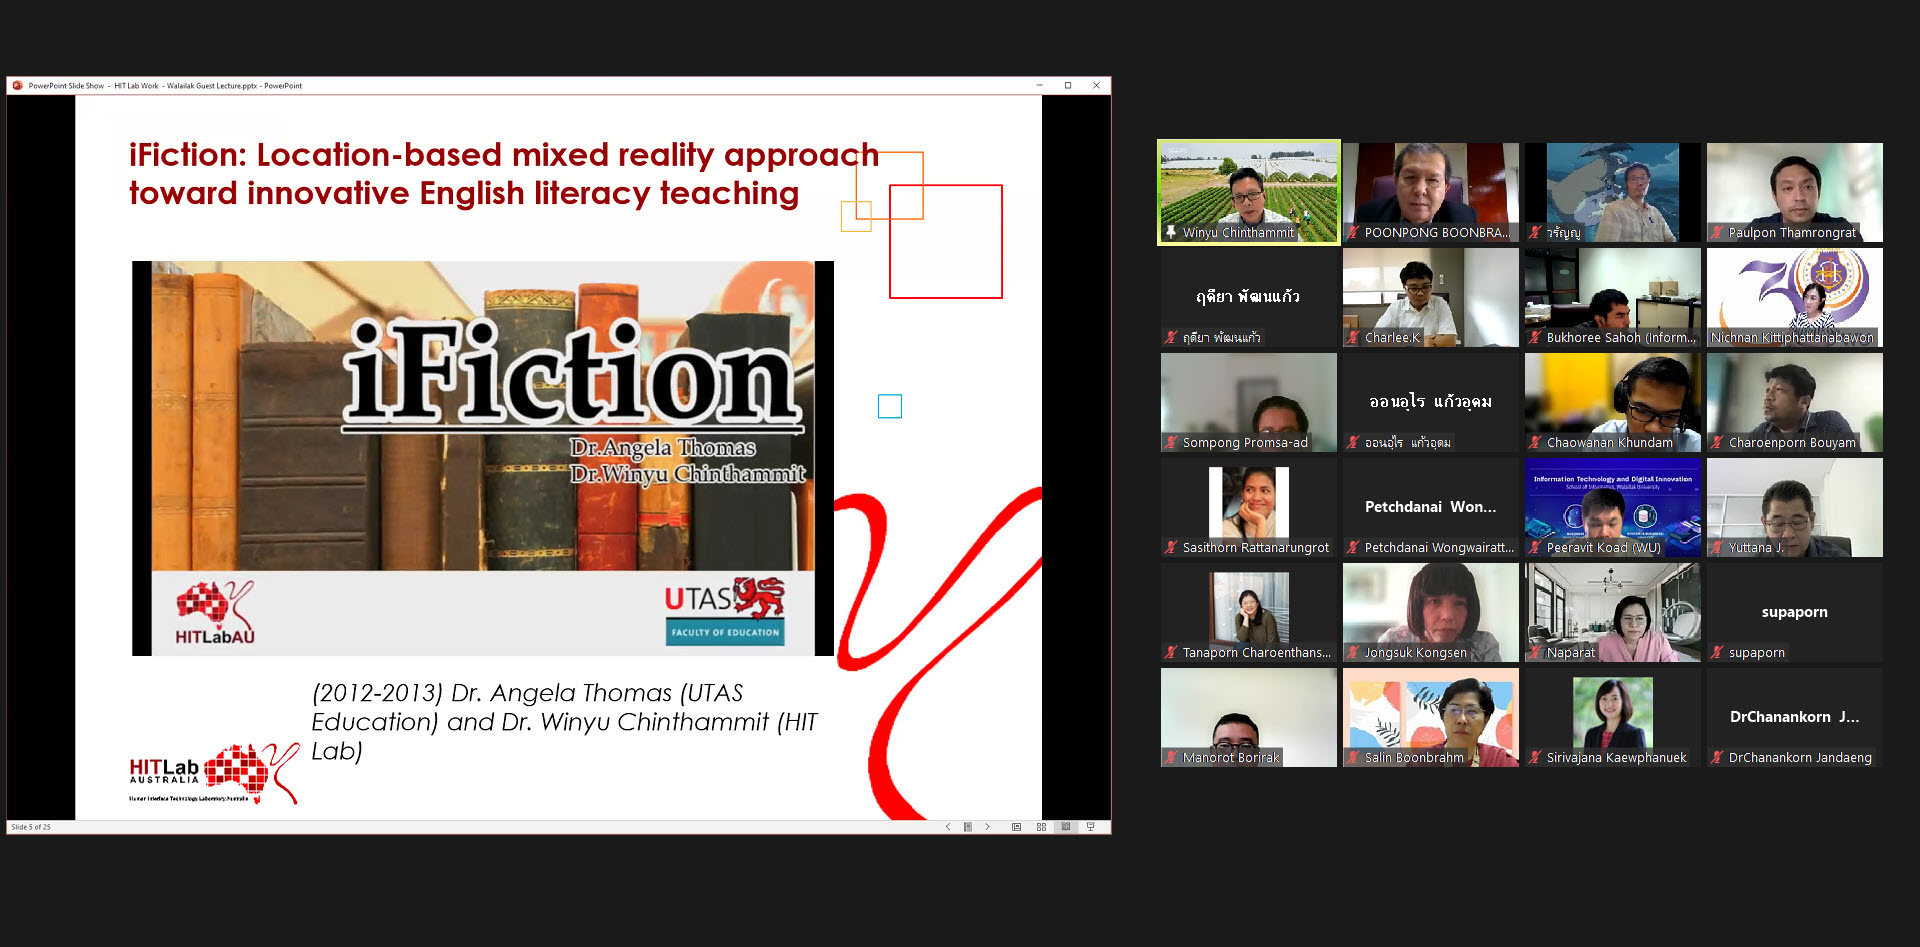The width and height of the screenshot is (1920, 947).
Task: Click the PowerPoint logo in title bar
Action: pyautogui.click(x=17, y=86)
